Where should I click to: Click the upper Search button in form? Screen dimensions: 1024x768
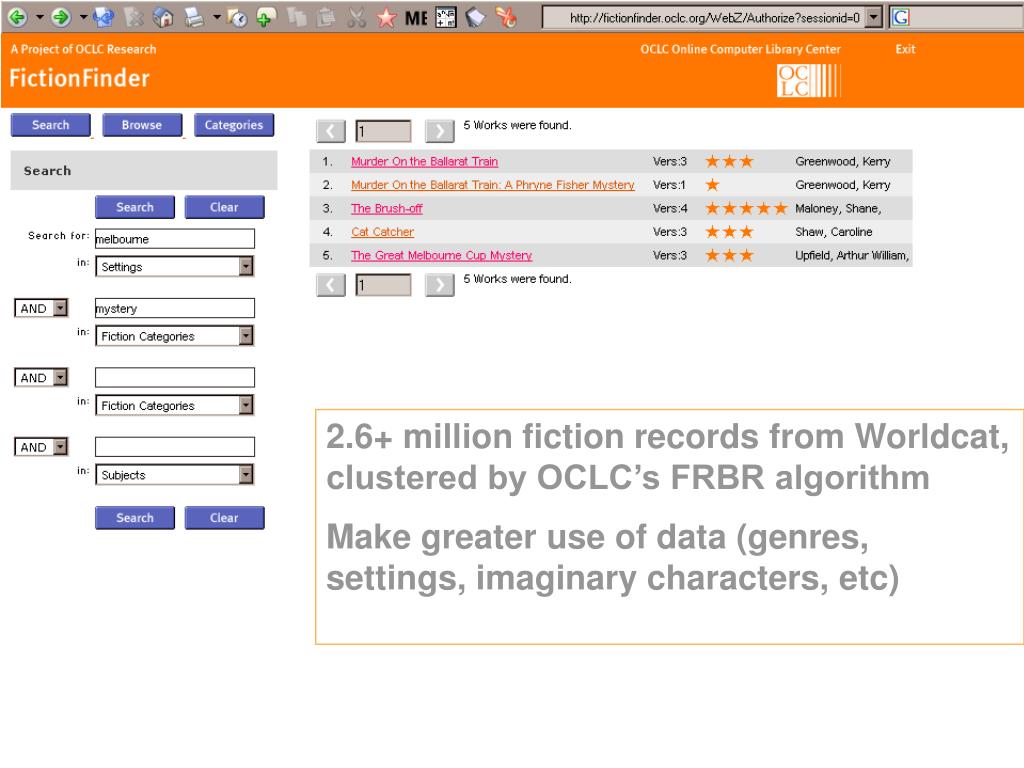pyautogui.click(x=135, y=207)
